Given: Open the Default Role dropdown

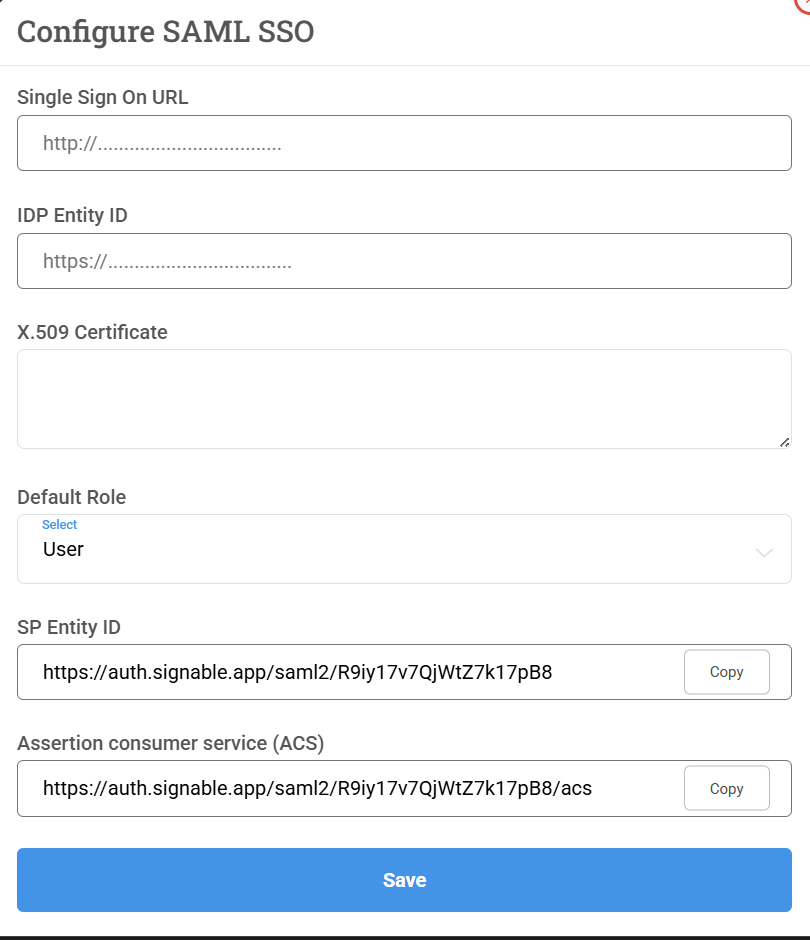Looking at the screenshot, I should [404, 549].
